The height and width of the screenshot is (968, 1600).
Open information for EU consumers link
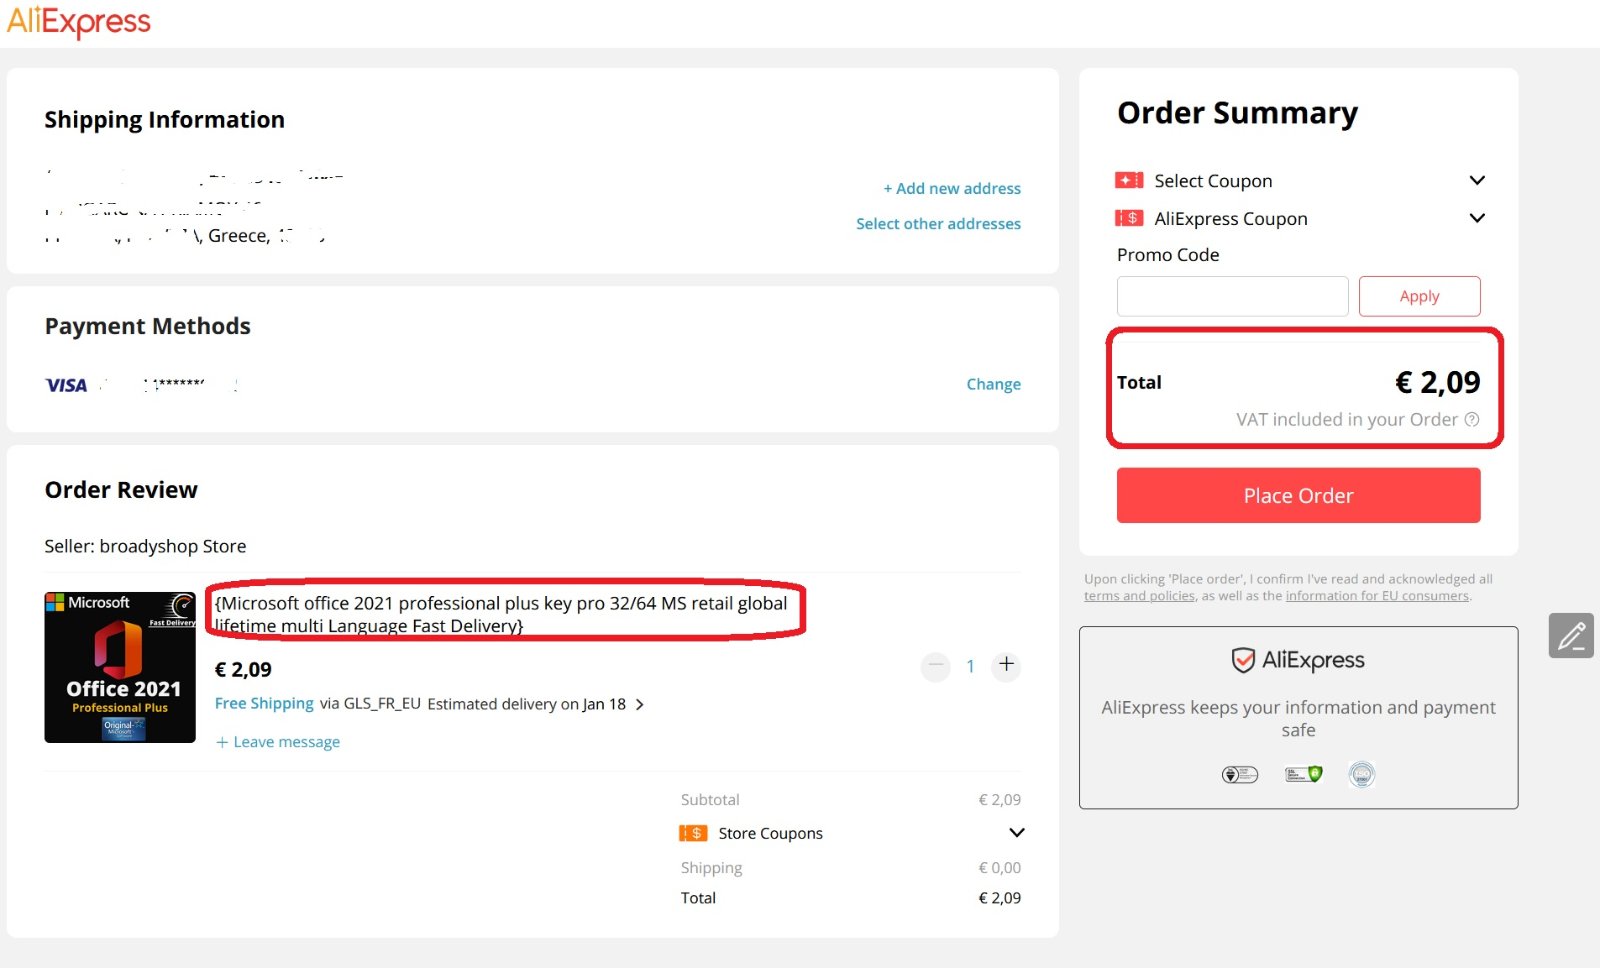point(1377,596)
